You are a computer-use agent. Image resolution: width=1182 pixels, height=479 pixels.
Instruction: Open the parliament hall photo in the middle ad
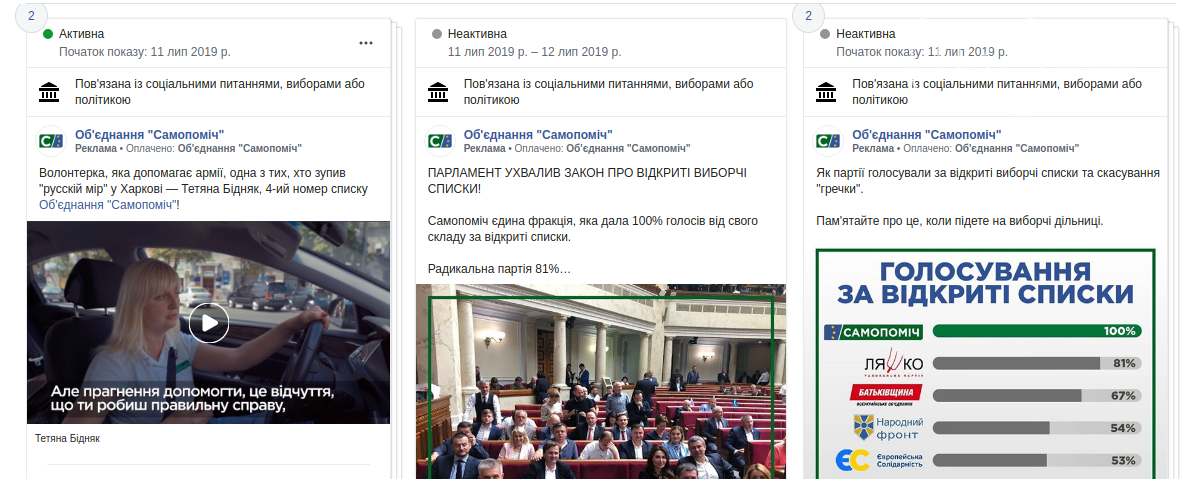pos(601,381)
